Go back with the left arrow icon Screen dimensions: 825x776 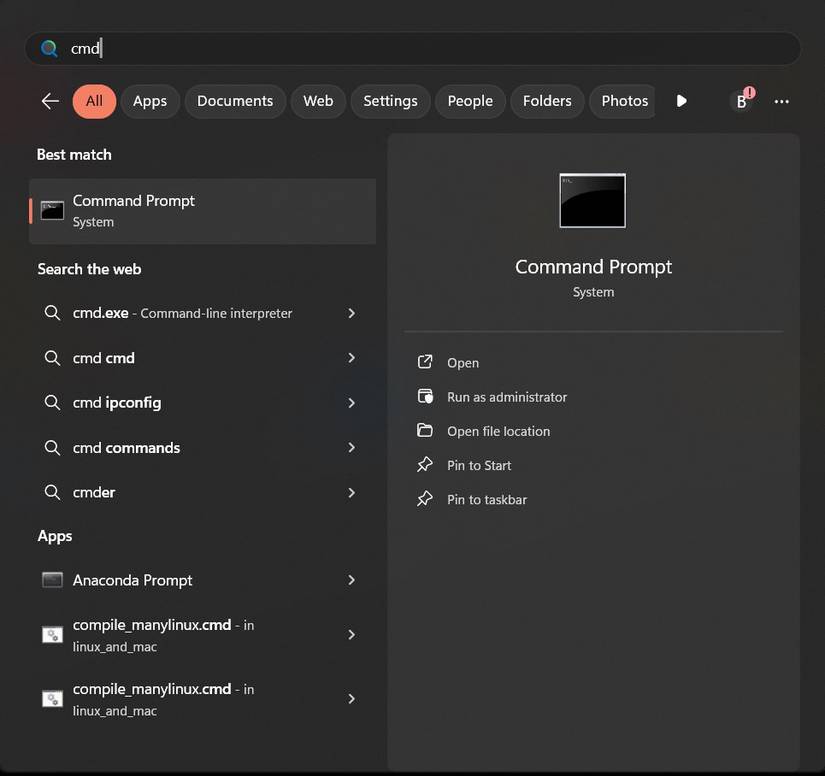click(50, 101)
